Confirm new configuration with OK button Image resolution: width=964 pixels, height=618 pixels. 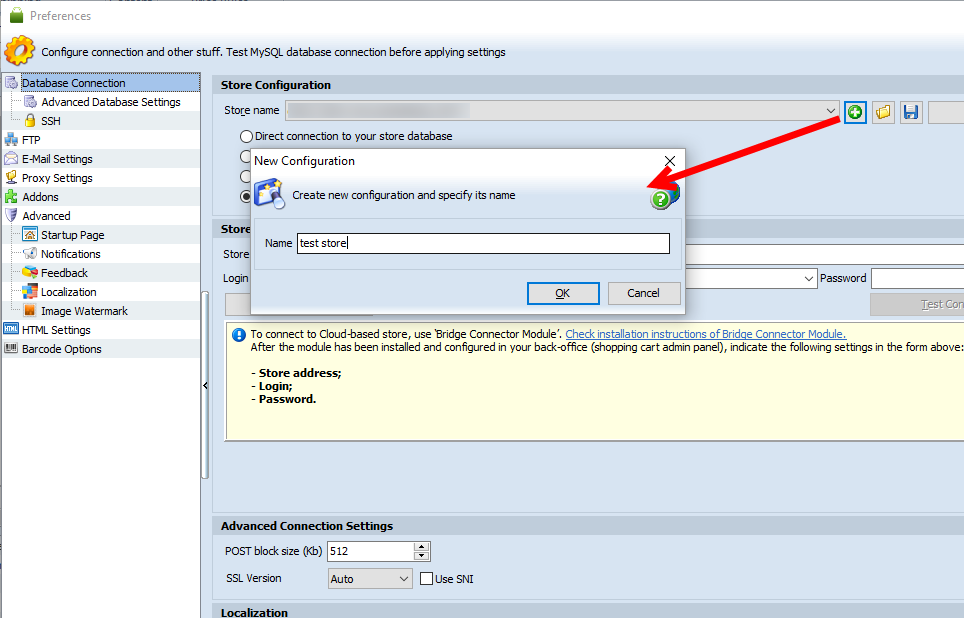pyautogui.click(x=563, y=293)
